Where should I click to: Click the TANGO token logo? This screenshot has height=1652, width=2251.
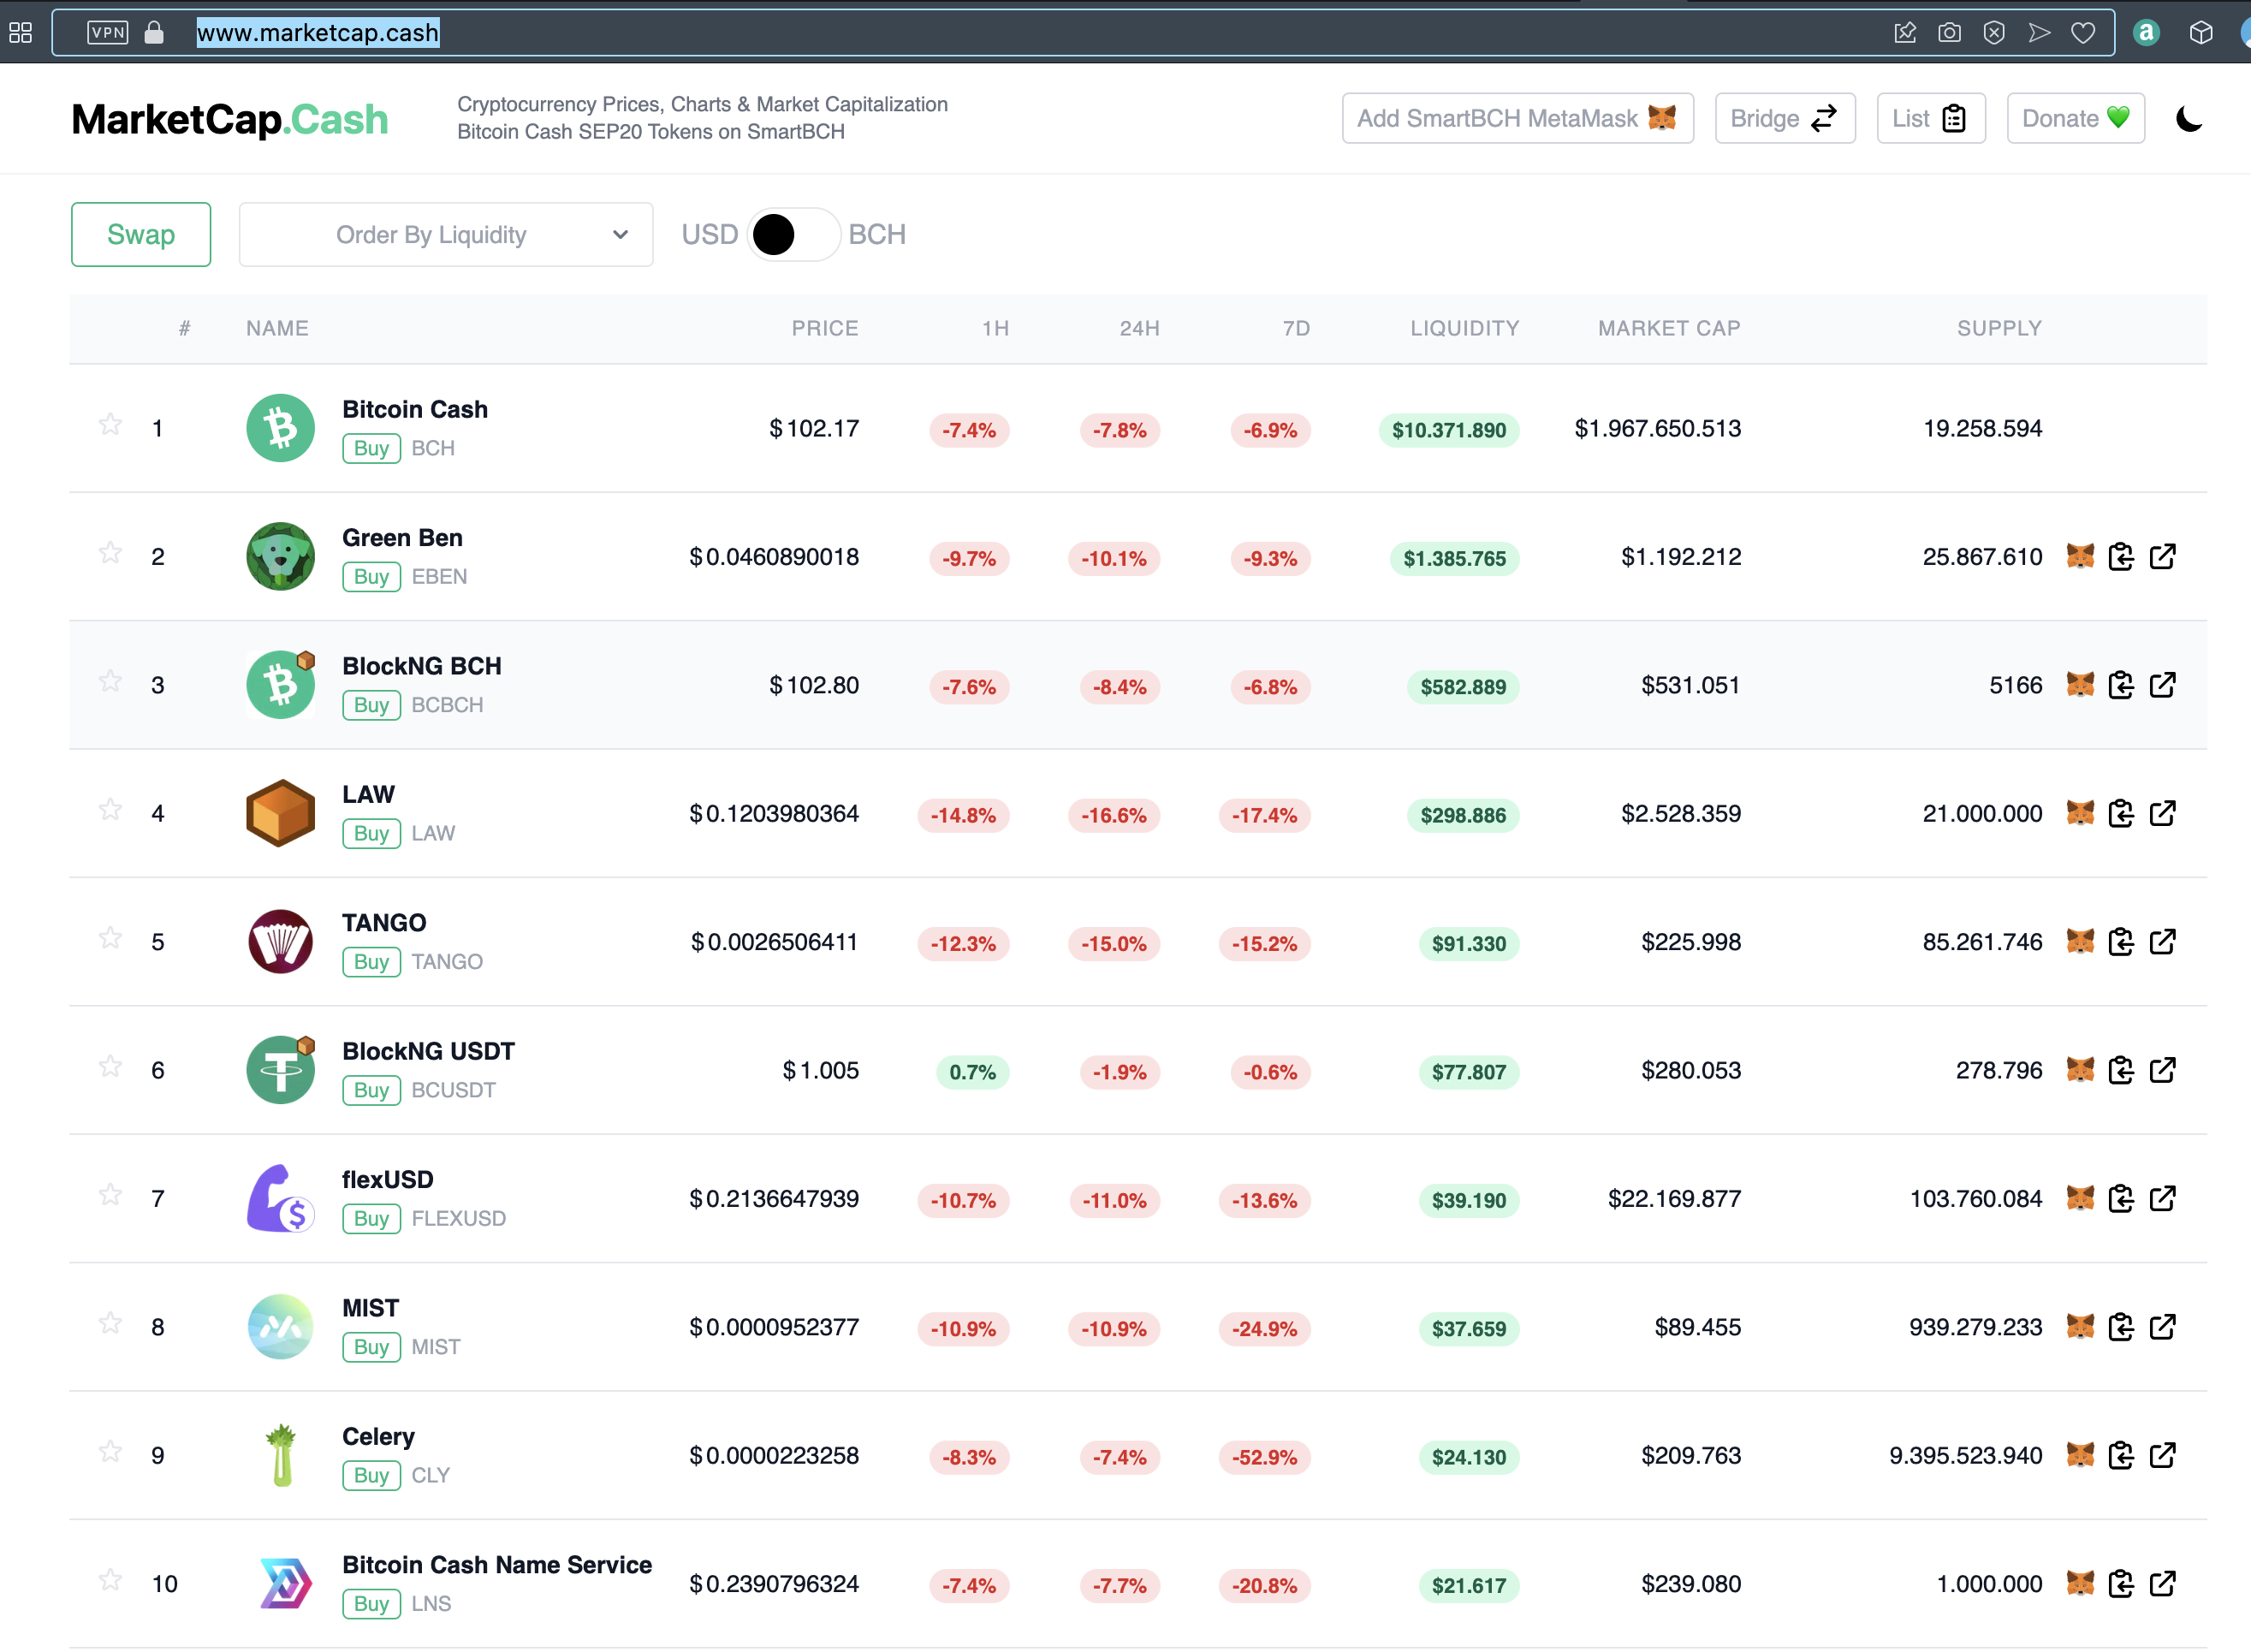click(280, 942)
